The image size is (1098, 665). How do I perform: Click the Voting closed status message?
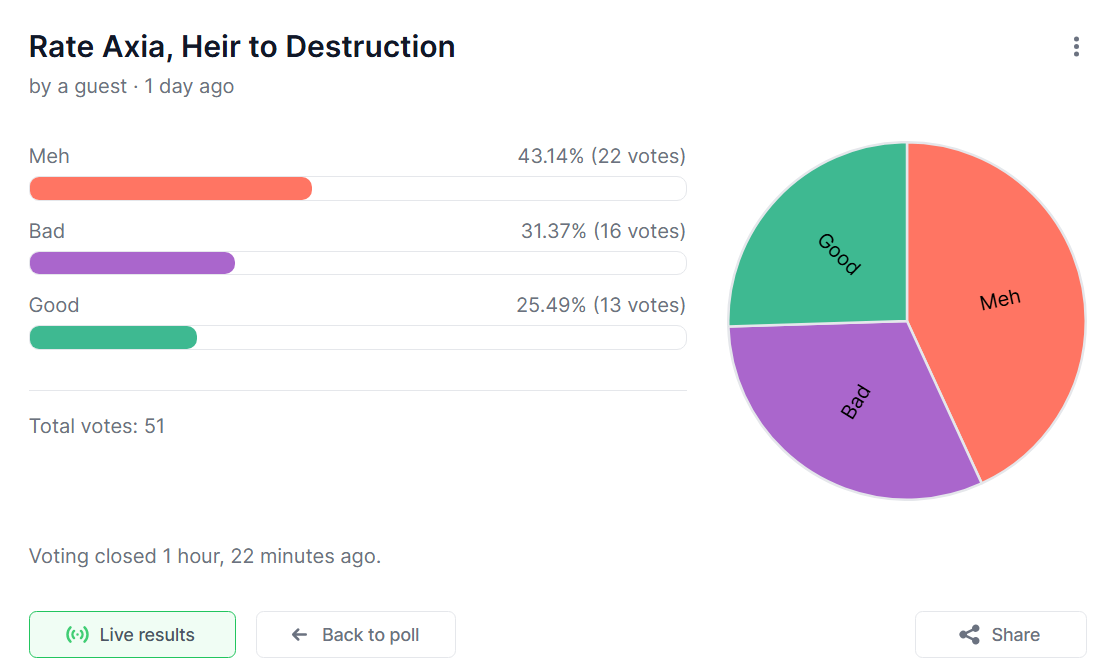(x=205, y=556)
